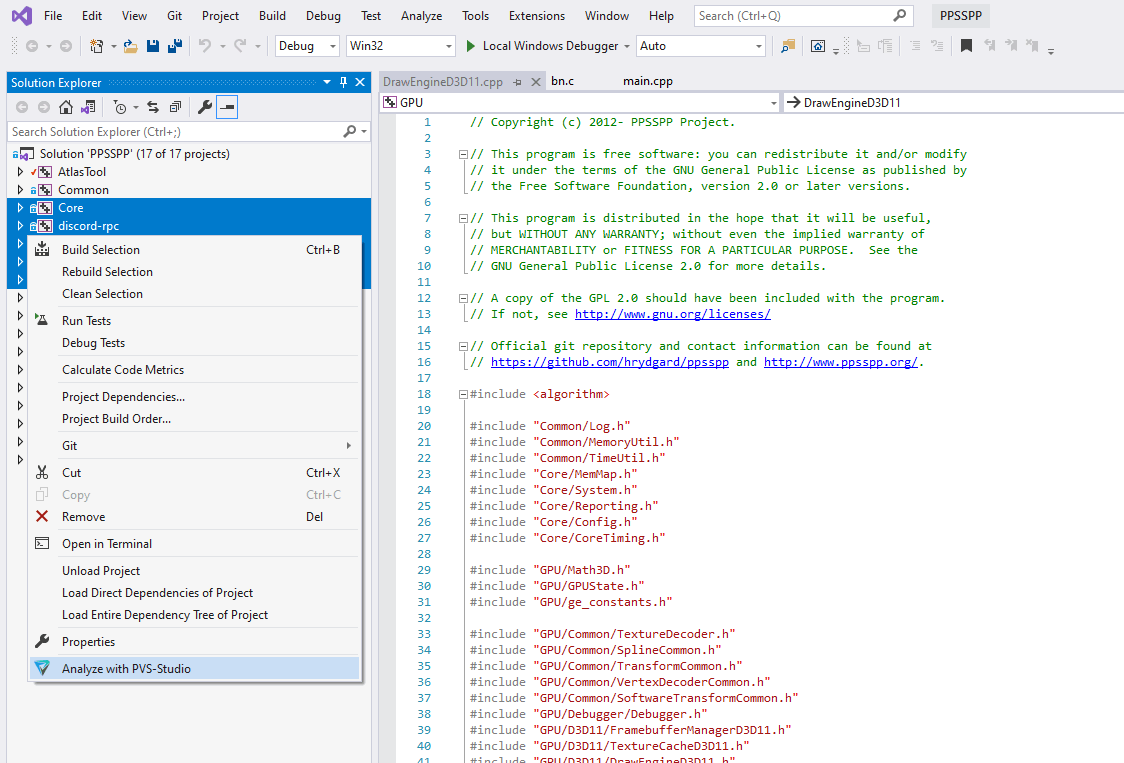Click the Visual Studio logo icon
Image resolution: width=1124 pixels, height=763 pixels.
22,15
